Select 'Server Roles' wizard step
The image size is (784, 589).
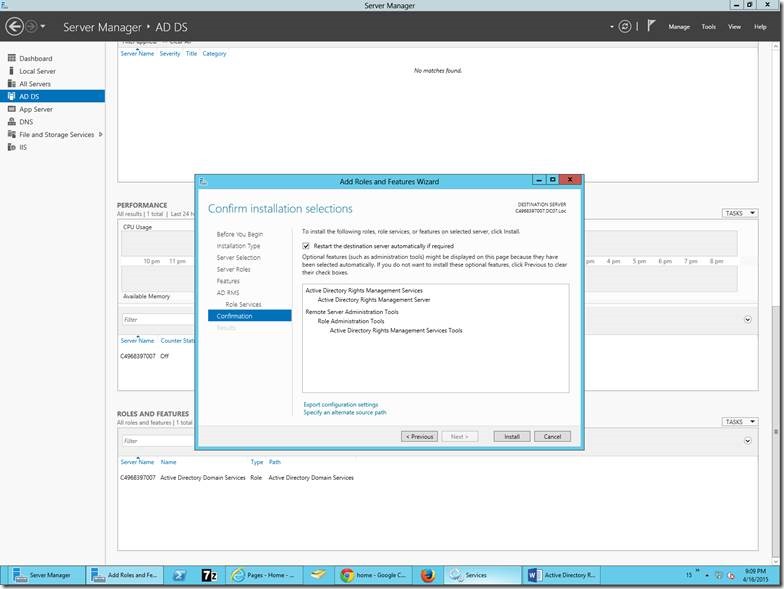pos(234,269)
